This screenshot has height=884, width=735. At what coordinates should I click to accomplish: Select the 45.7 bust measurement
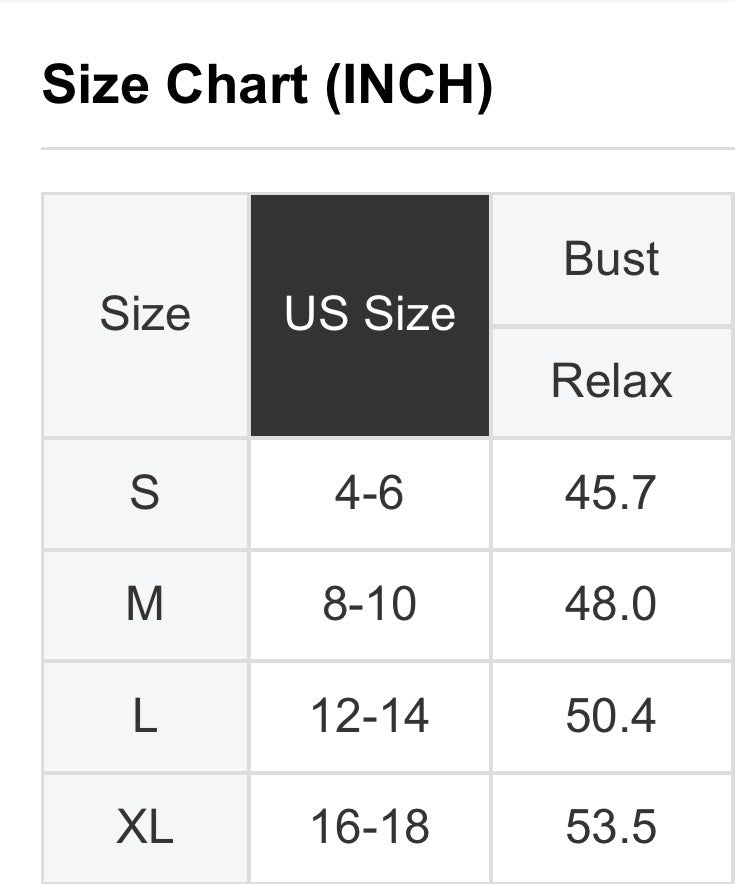click(x=611, y=493)
